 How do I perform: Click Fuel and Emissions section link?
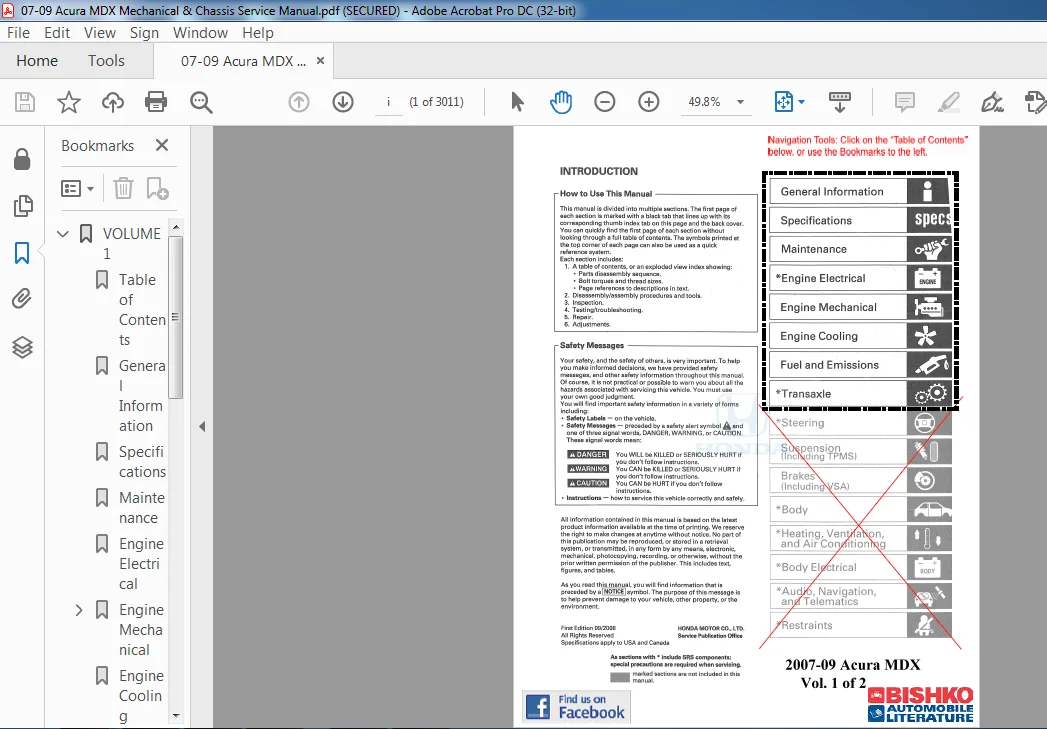tap(861, 364)
